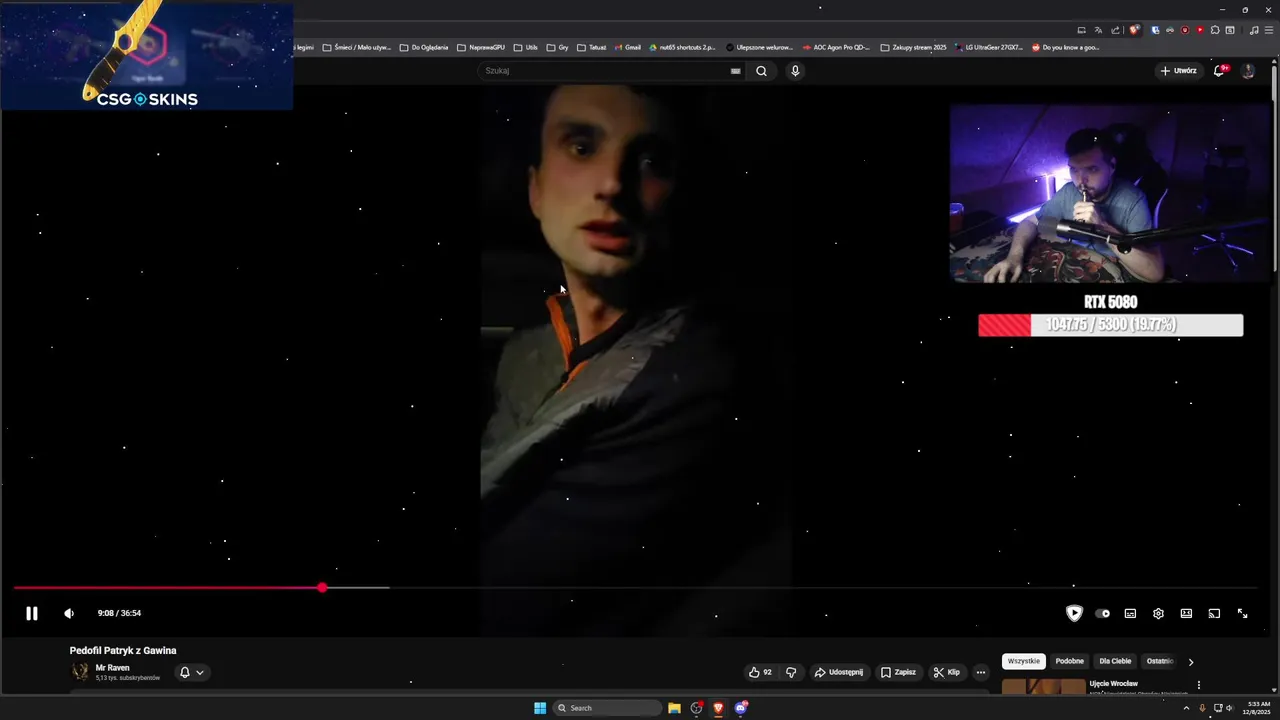
Task: Show more filter chips with right arrow
Action: point(1190,662)
